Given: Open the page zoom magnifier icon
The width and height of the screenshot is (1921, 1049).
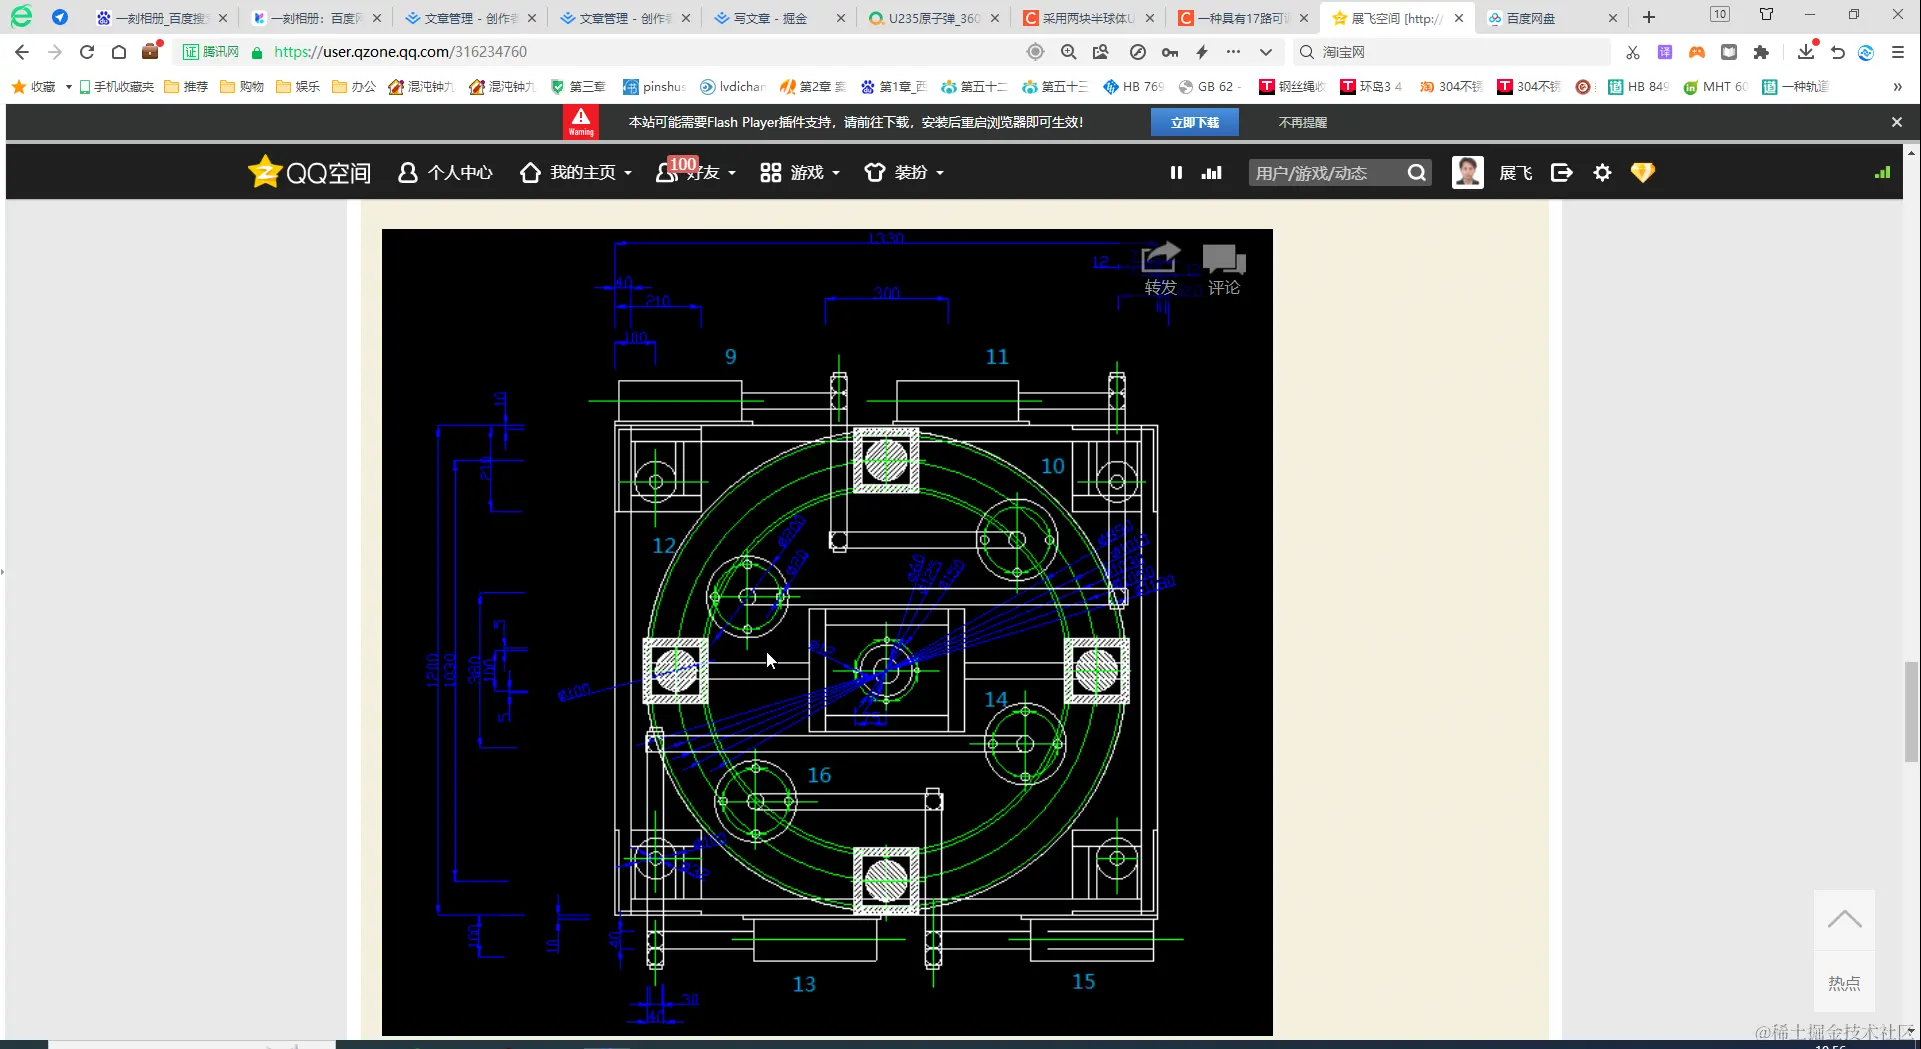Looking at the screenshot, I should [x=1069, y=52].
